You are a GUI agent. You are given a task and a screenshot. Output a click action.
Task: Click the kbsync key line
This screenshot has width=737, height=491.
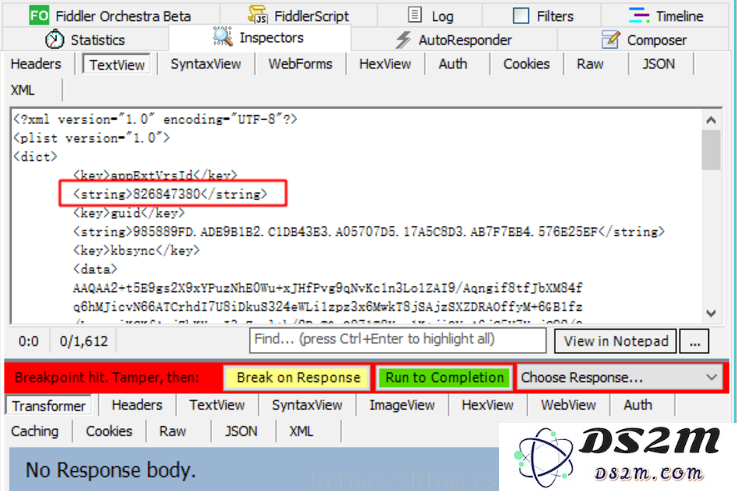coord(136,250)
